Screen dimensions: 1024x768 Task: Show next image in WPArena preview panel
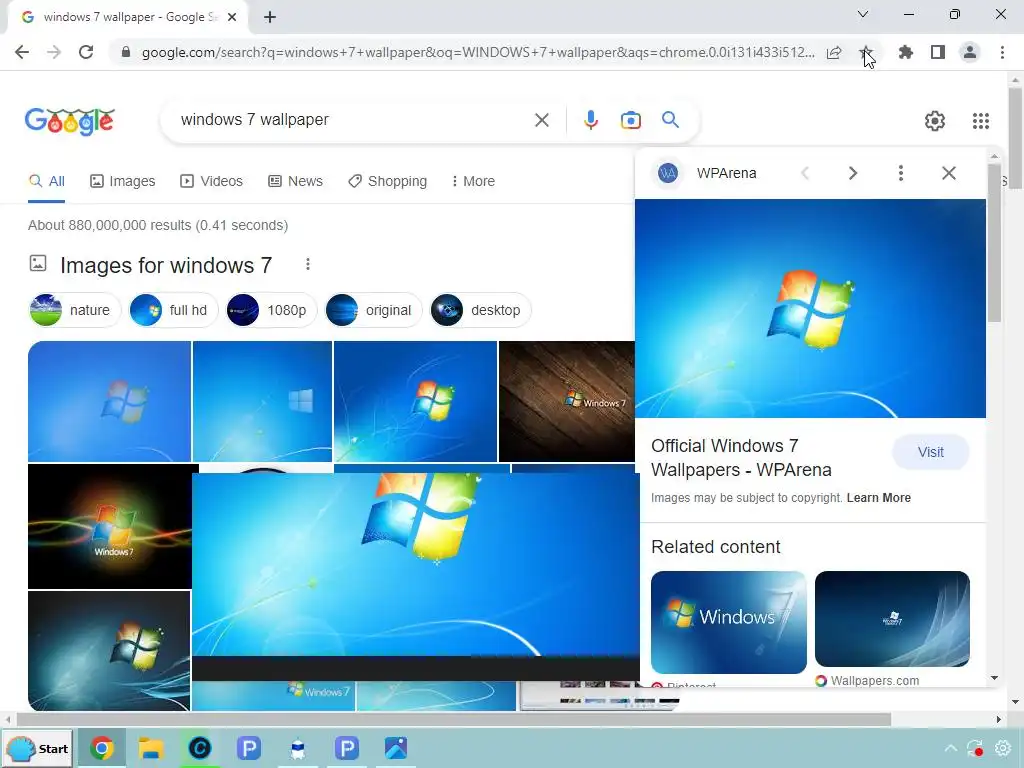click(x=852, y=173)
